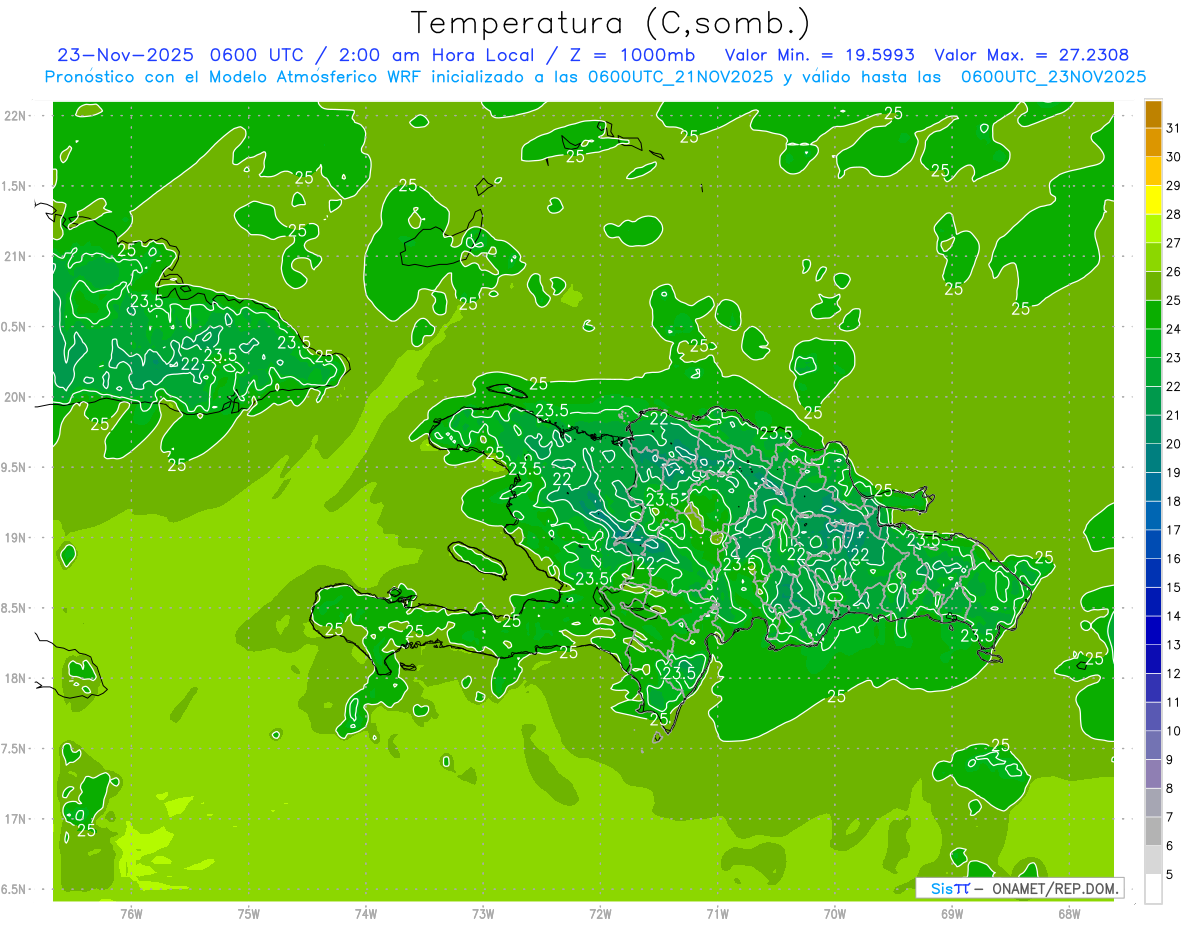Click the 70W longitude label
1200x927 pixels.
(x=834, y=914)
